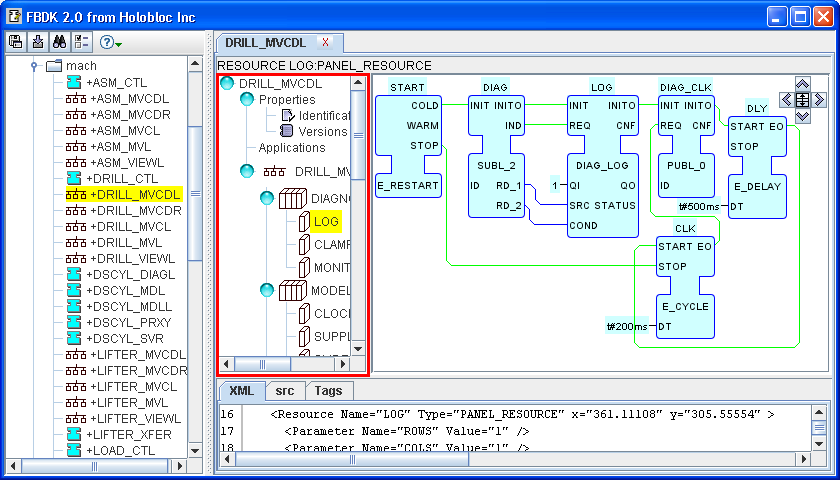Select the CLK E_CYCLE function block
This screenshot has height=480, width=840.
tap(685, 287)
